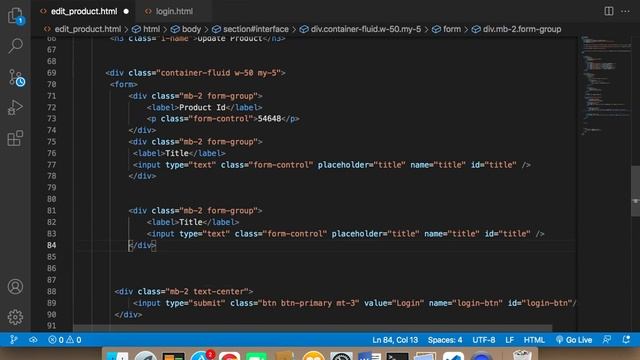The image size is (640, 360).
Task: Open the Accounts menu icon
Action: (x=16, y=287)
